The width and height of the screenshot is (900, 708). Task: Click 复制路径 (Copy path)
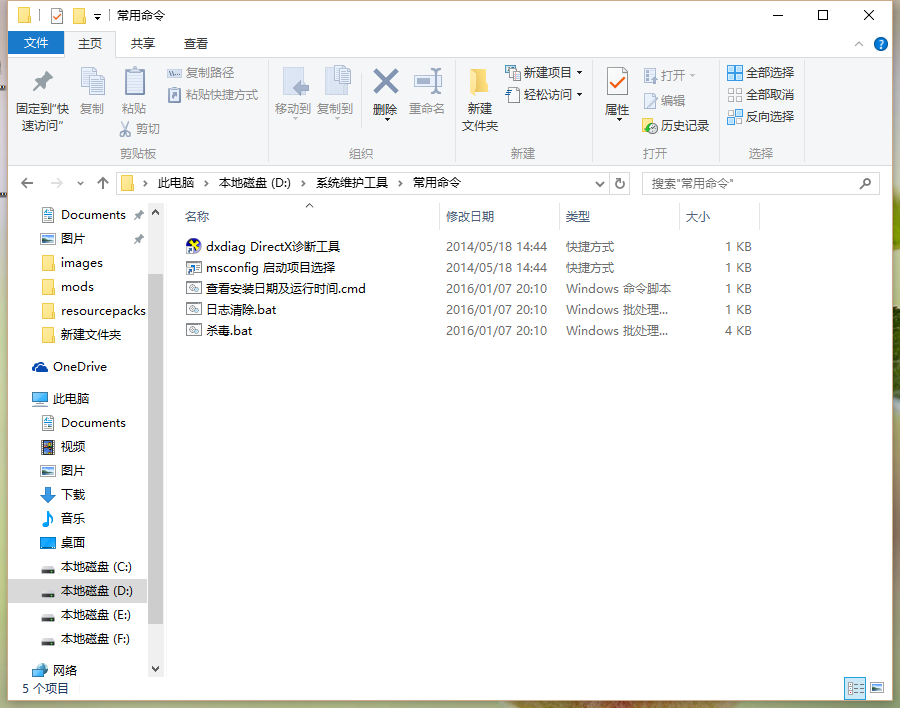(x=201, y=73)
